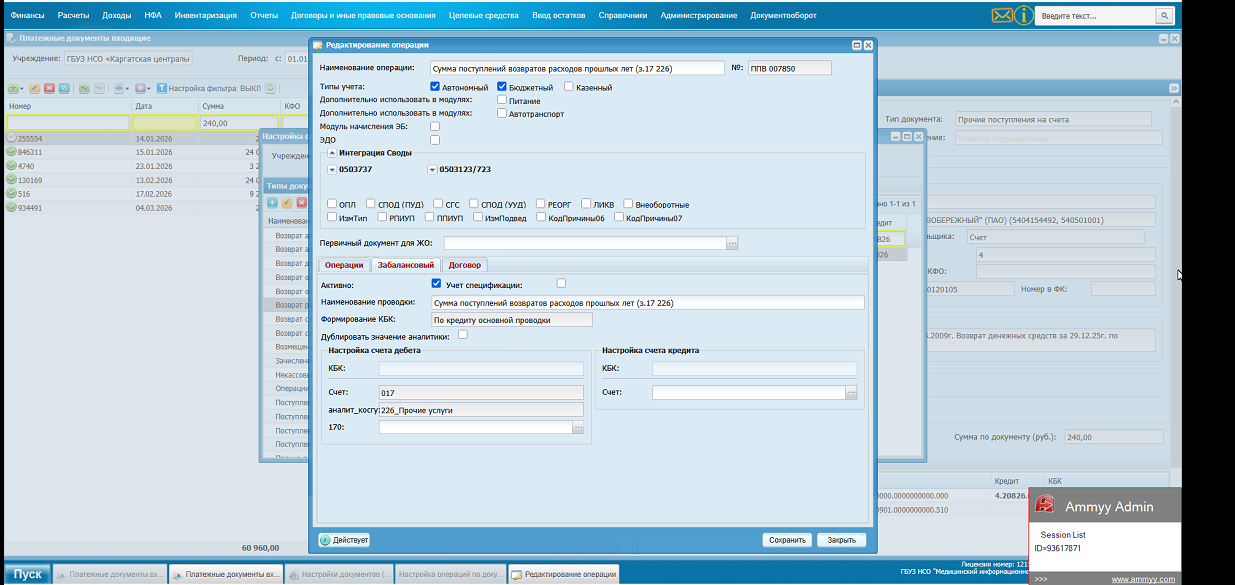This screenshot has width=1235, height=585.
Task: Toggle the 'Модуль начисления ЭБ' checkbox
Action: coord(435,126)
